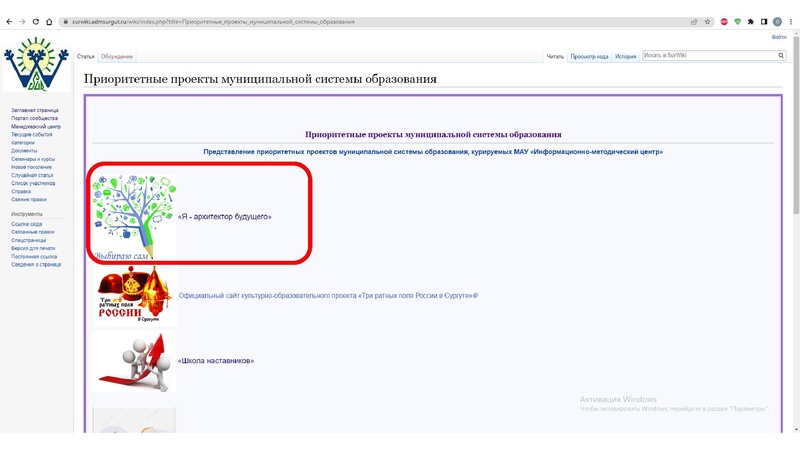Open Спецстраницы tool link
This screenshot has height=450, width=800.
point(29,240)
